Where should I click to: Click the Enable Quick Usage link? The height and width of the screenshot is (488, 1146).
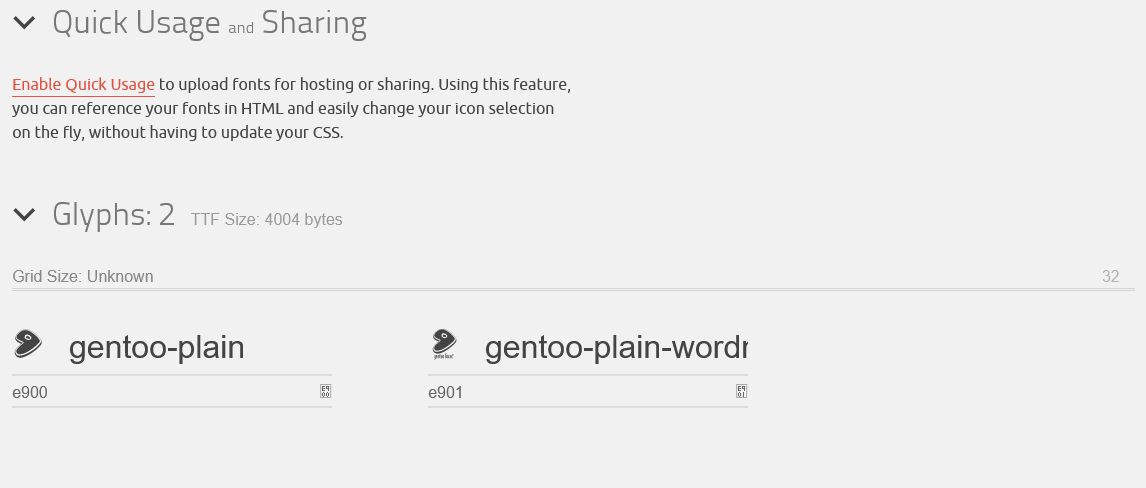point(83,85)
